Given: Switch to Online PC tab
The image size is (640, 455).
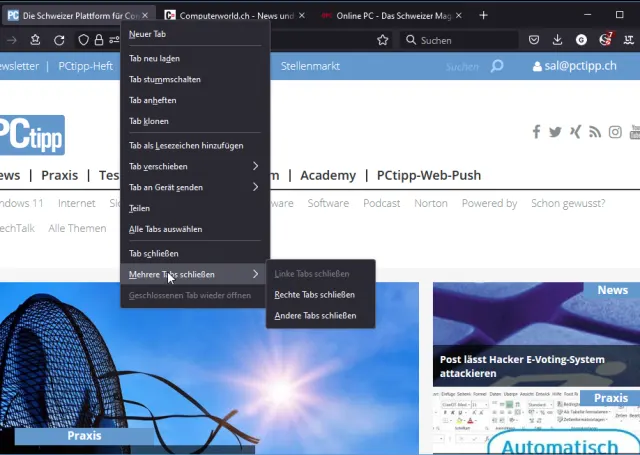Looking at the screenshot, I should [x=391, y=16].
